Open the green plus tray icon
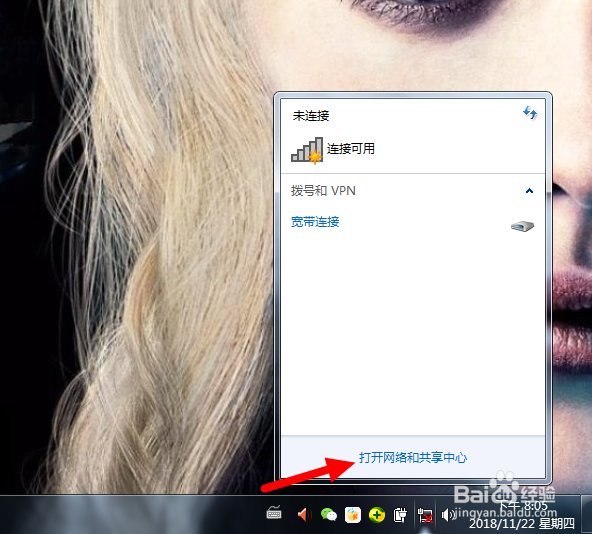 point(377,515)
